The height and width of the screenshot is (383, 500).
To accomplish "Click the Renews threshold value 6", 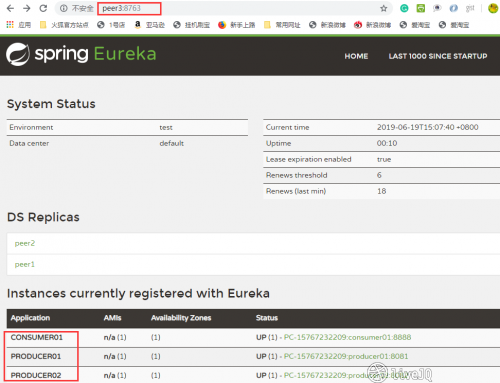I will tap(379, 175).
